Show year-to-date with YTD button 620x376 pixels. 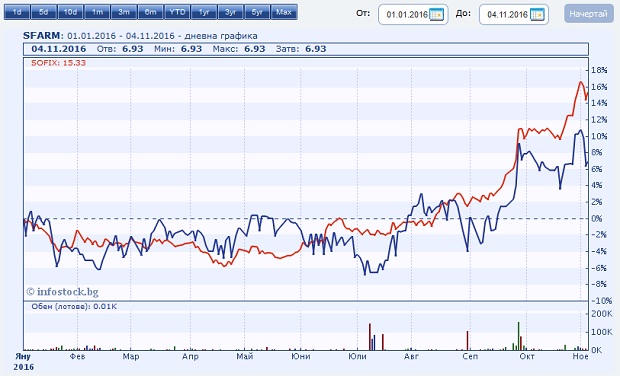(x=177, y=12)
